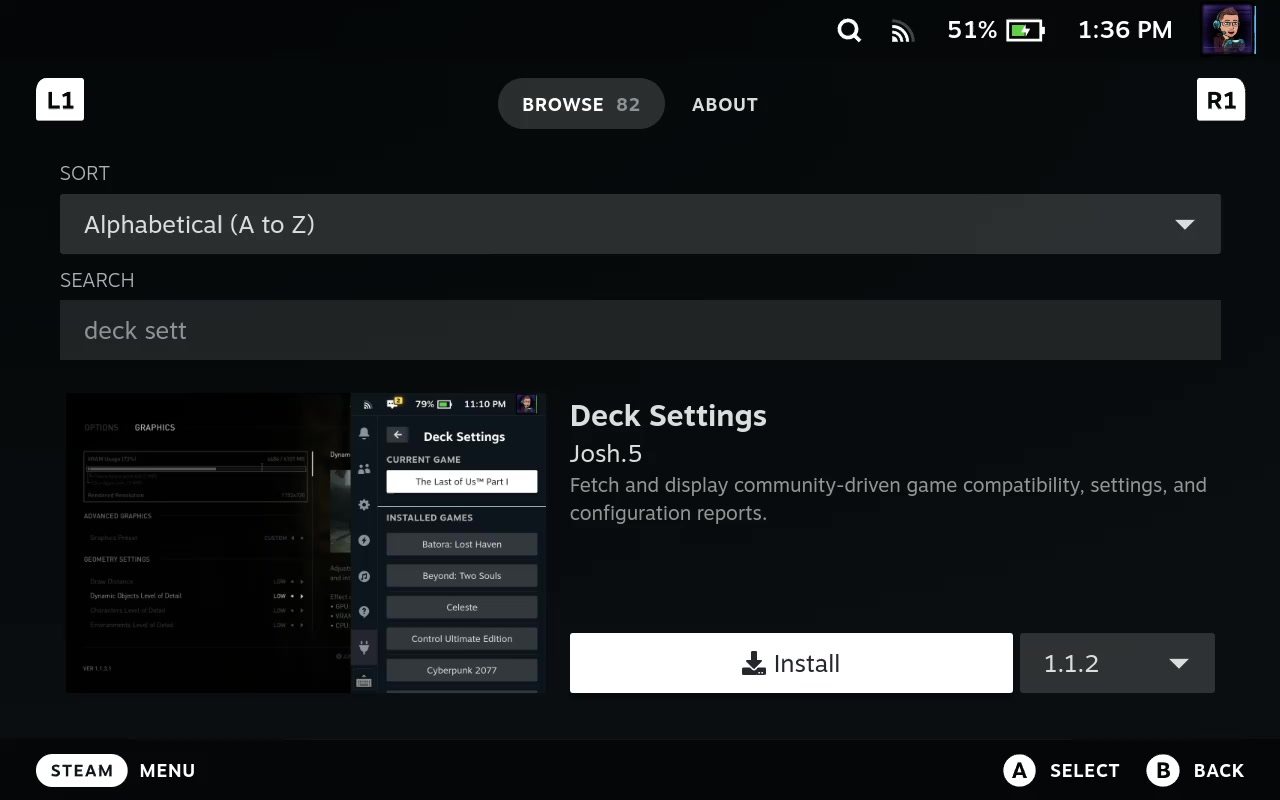Click the author name Josh.5
Viewport: 1280px width, 800px height.
606,453
